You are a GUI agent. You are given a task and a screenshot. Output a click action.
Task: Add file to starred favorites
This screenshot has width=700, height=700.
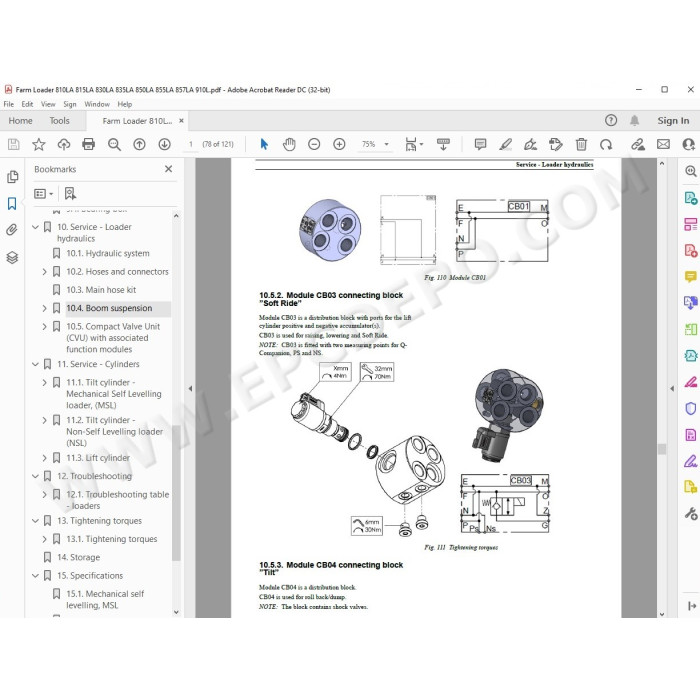pyautogui.click(x=39, y=144)
